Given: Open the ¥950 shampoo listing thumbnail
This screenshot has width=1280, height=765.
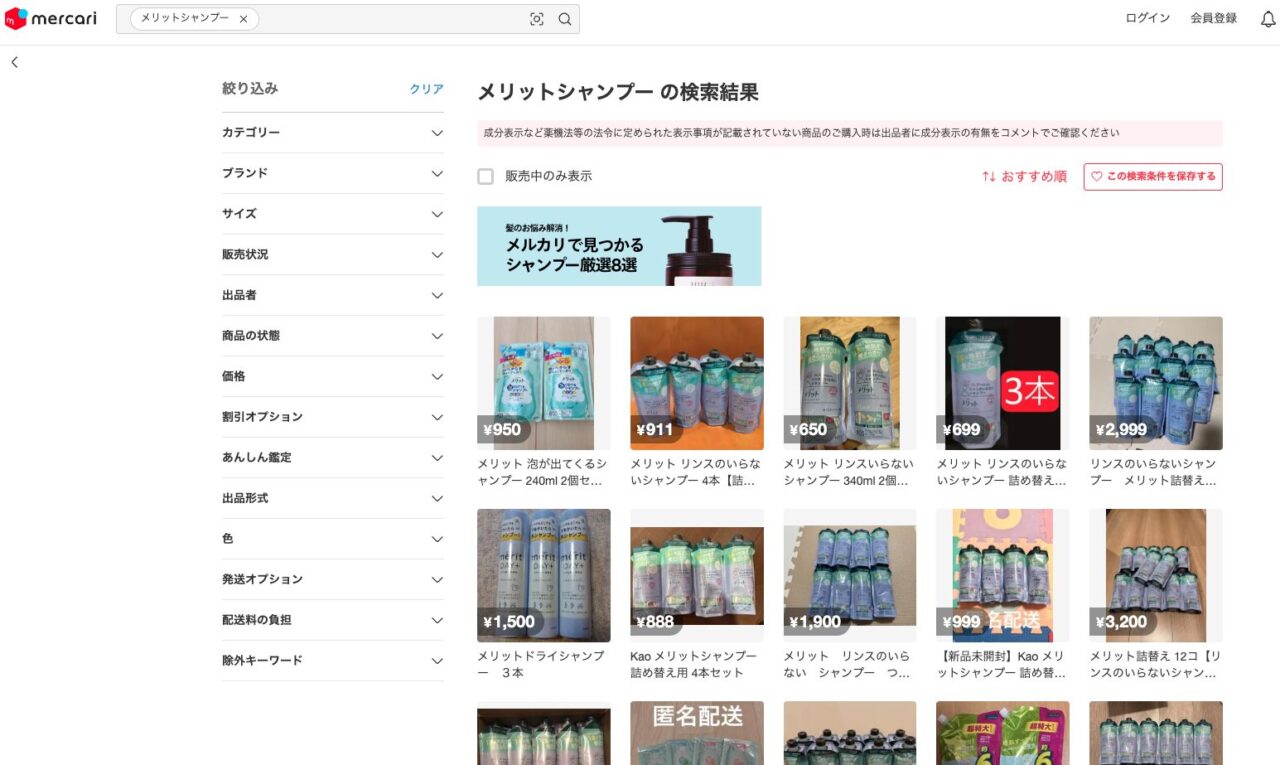Looking at the screenshot, I should click(543, 383).
